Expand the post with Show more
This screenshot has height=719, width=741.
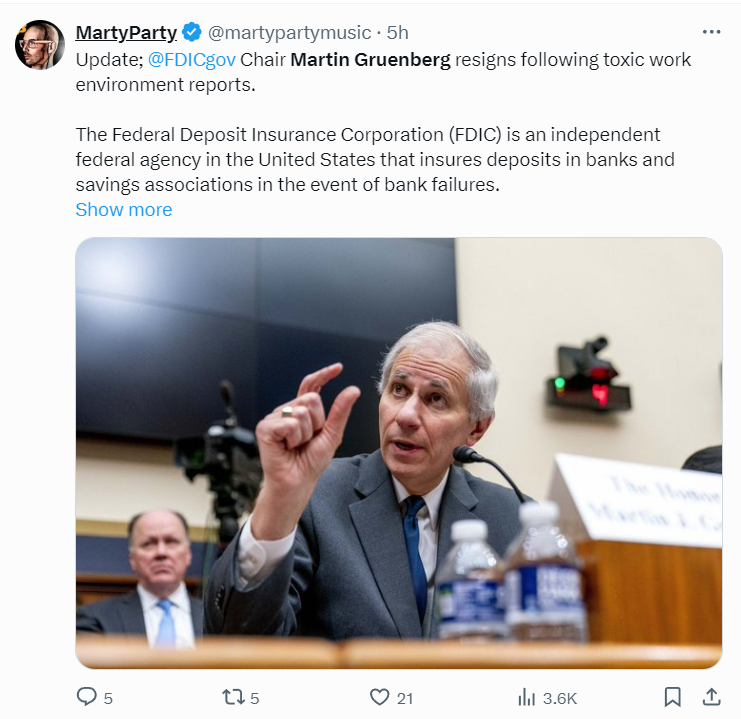124,209
